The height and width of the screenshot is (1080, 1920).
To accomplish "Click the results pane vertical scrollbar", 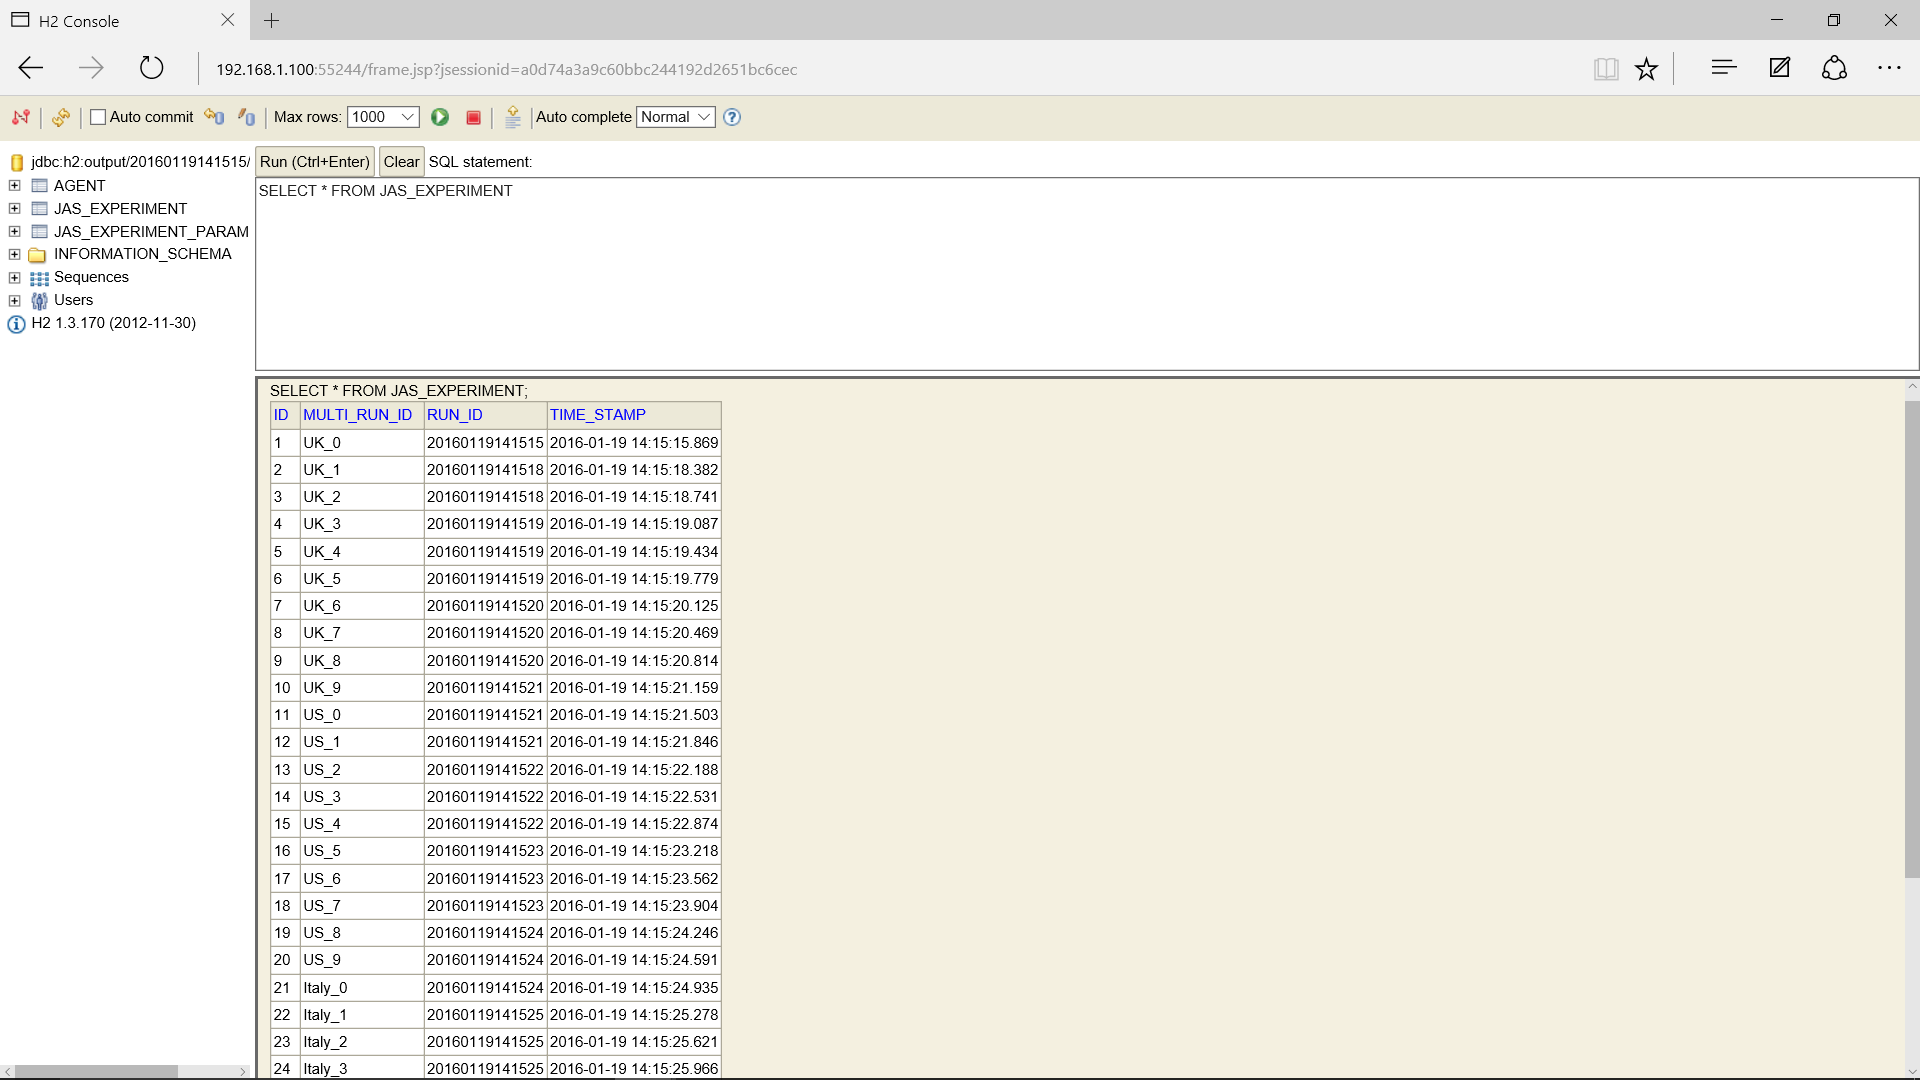I will [x=1911, y=640].
